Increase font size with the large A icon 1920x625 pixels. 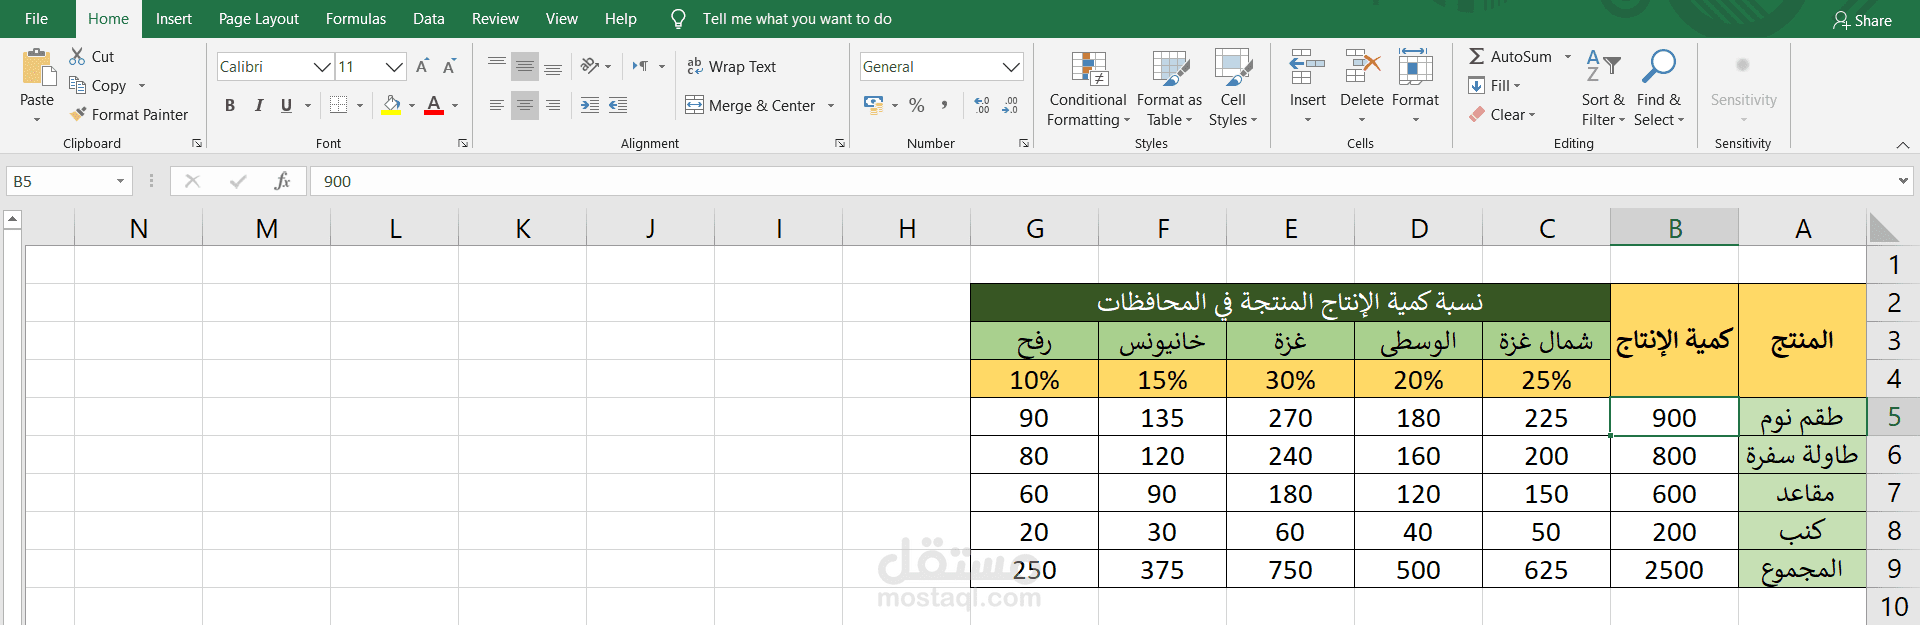point(422,66)
